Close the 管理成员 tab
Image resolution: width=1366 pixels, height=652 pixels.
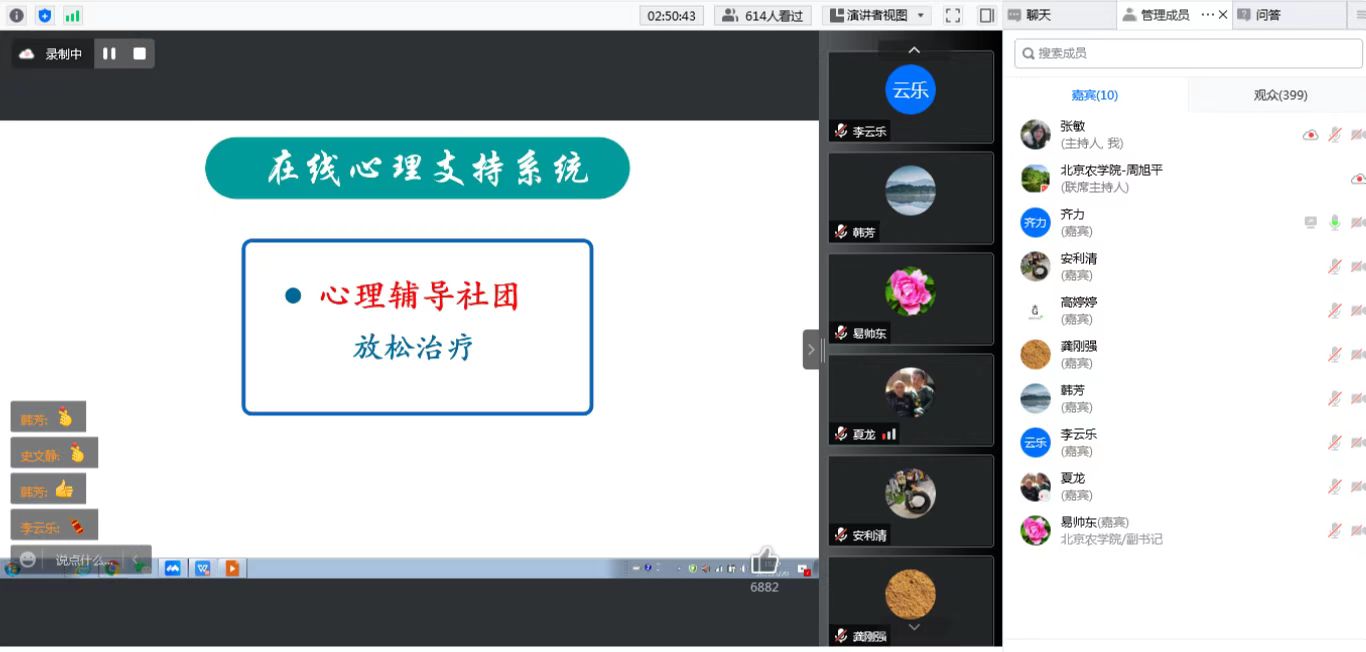click(1222, 15)
